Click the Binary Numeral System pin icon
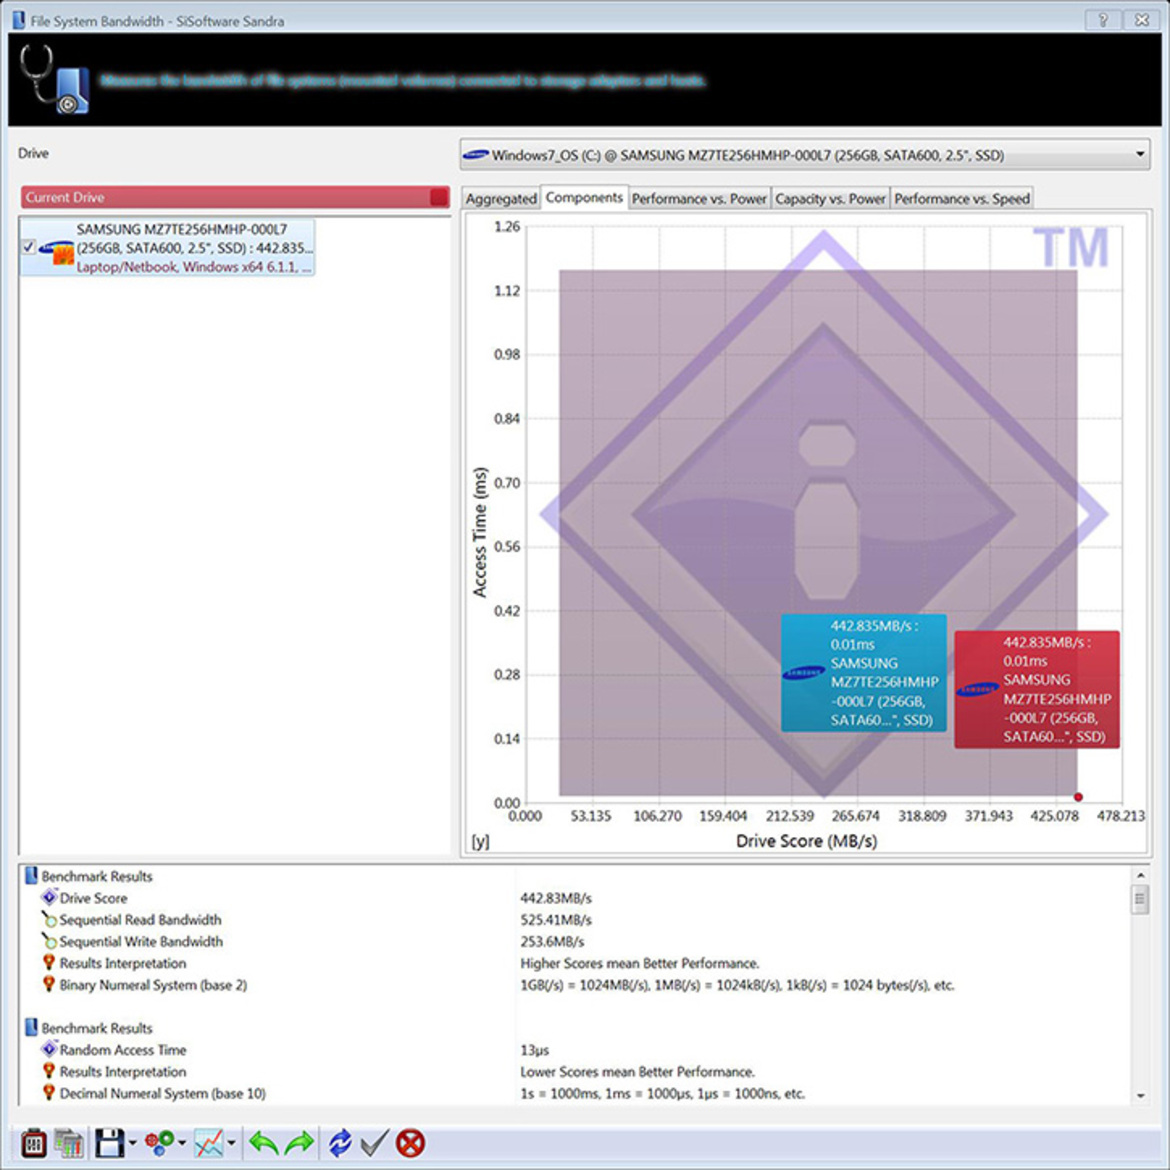 (49, 984)
